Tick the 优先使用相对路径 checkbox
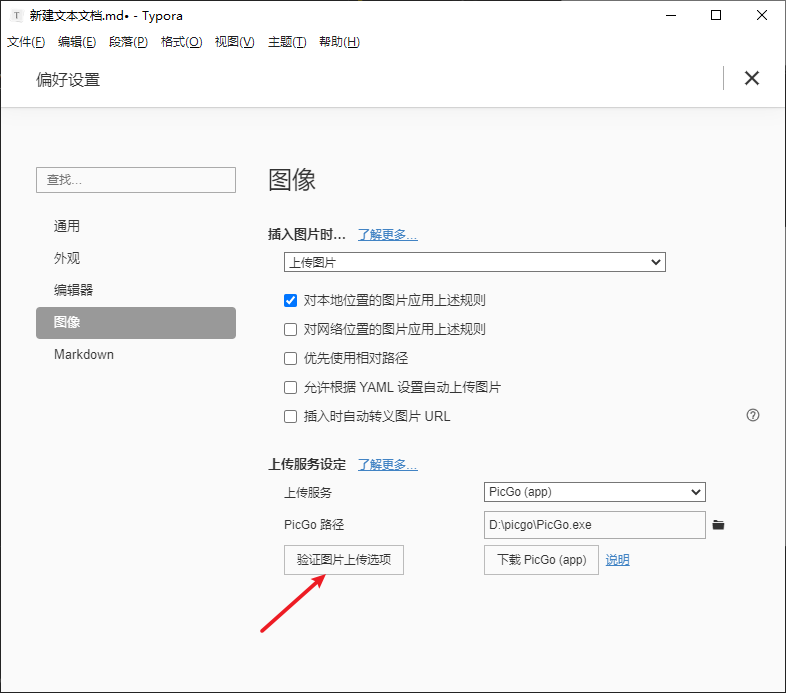 (x=290, y=359)
